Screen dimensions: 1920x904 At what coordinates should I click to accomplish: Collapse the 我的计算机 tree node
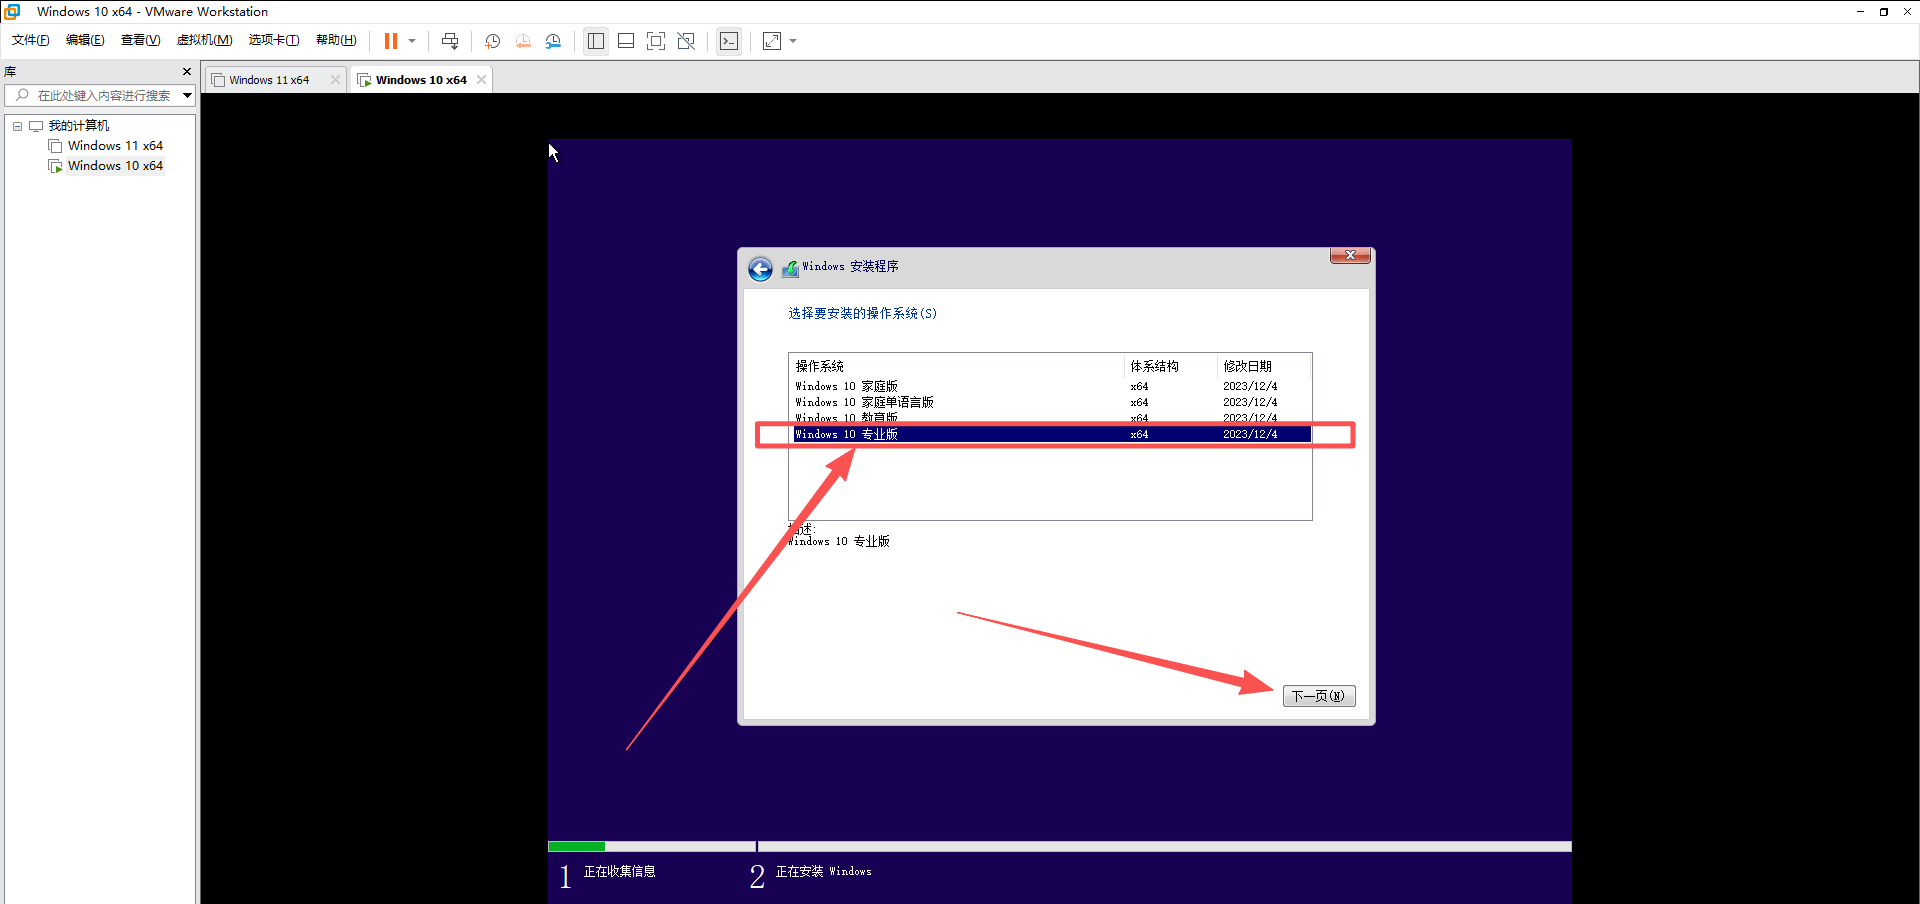(17, 126)
